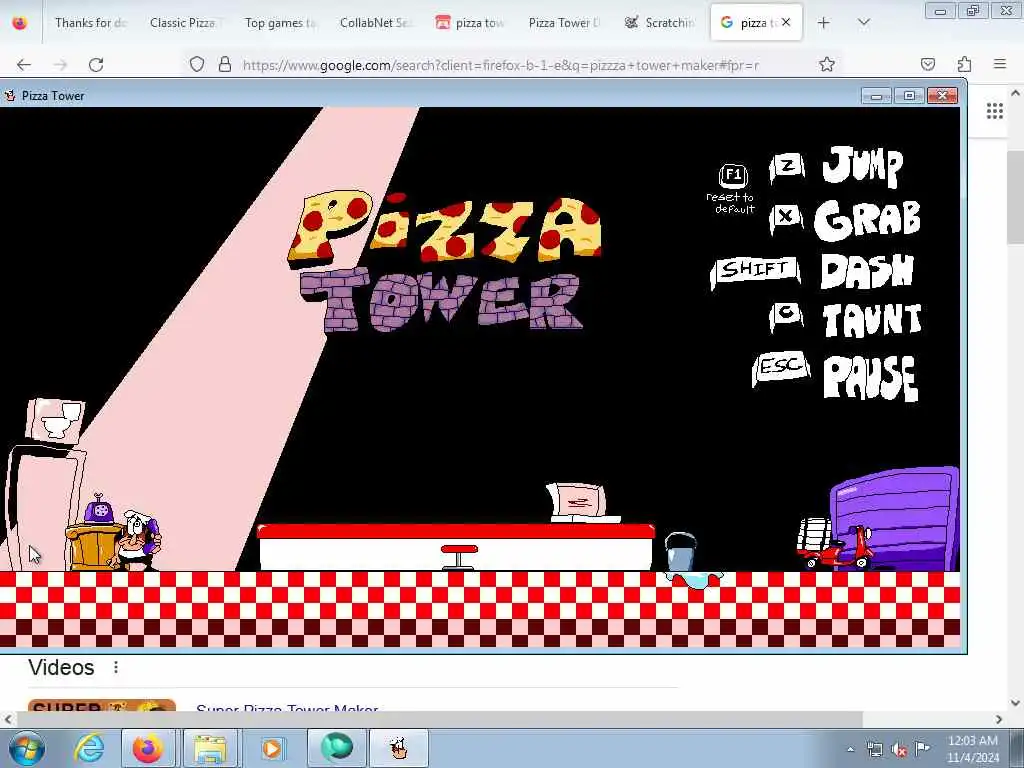Open a new browser tab

pos(824,23)
